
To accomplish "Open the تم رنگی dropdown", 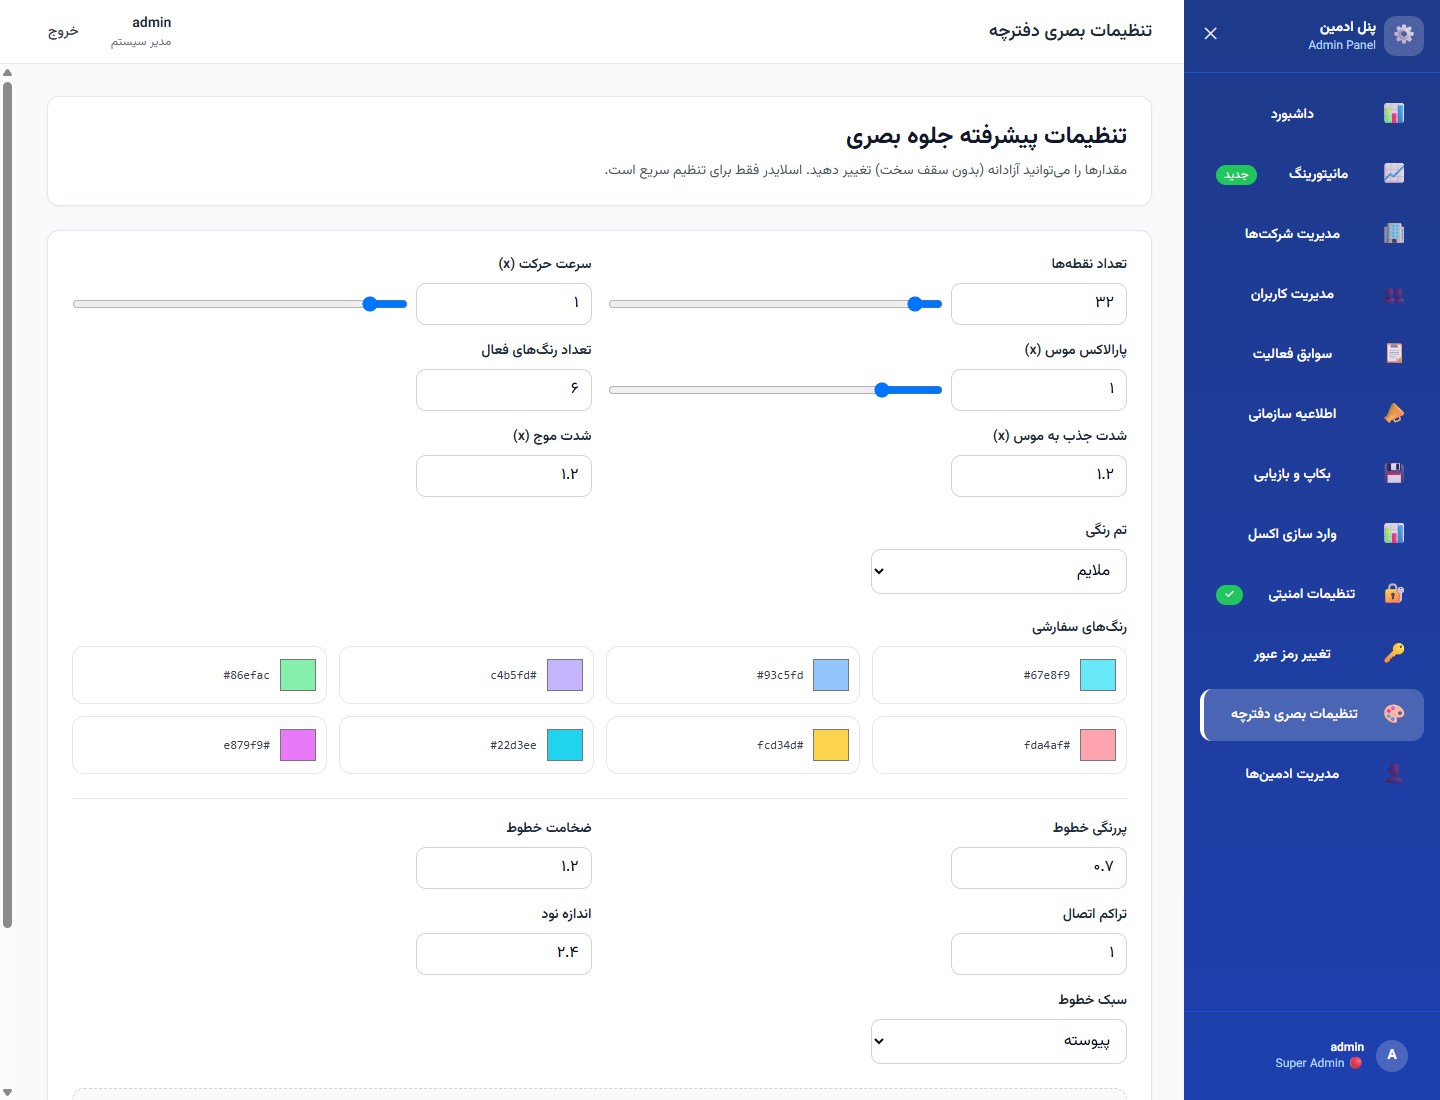I will (x=999, y=571).
